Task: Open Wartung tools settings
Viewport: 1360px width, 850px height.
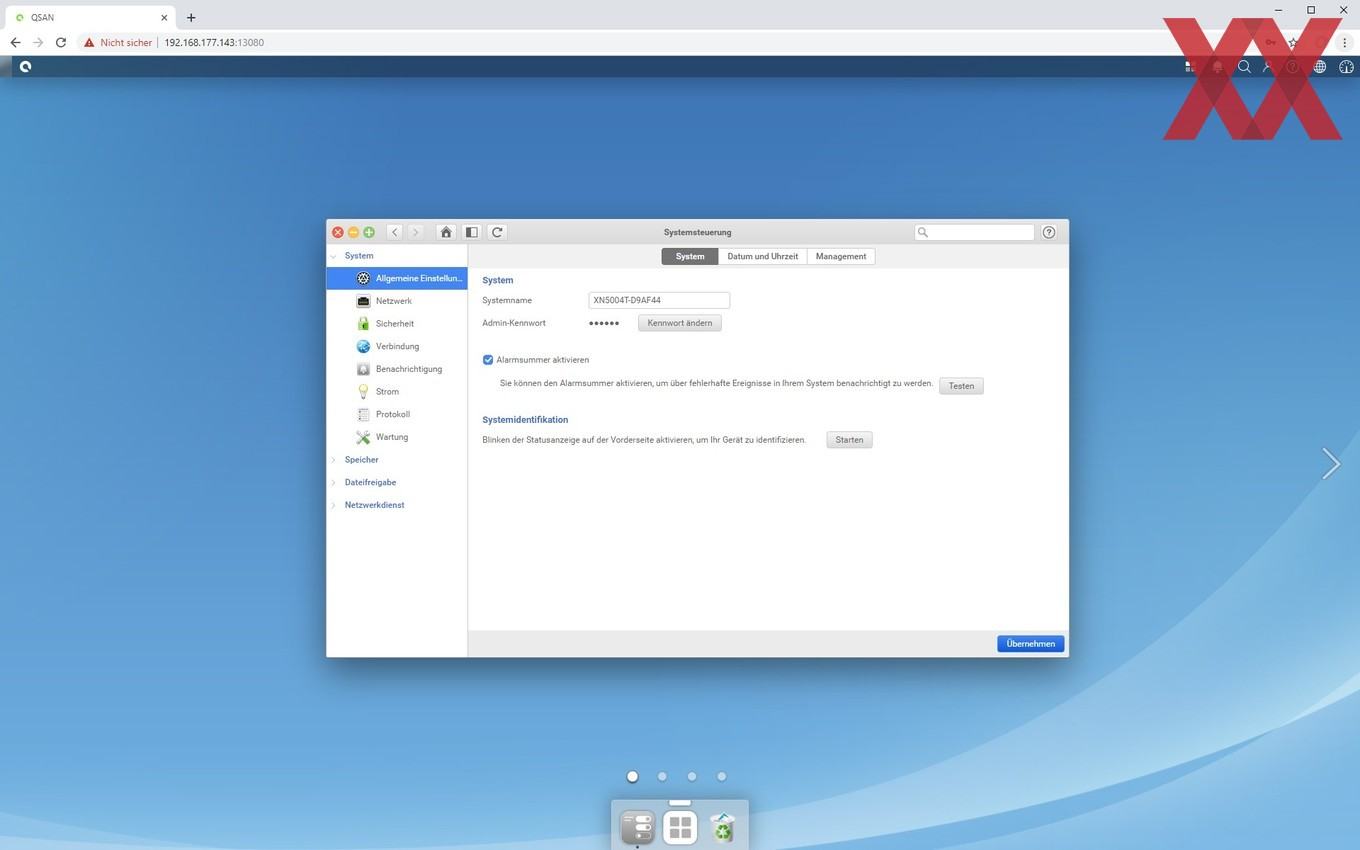Action: (397, 437)
